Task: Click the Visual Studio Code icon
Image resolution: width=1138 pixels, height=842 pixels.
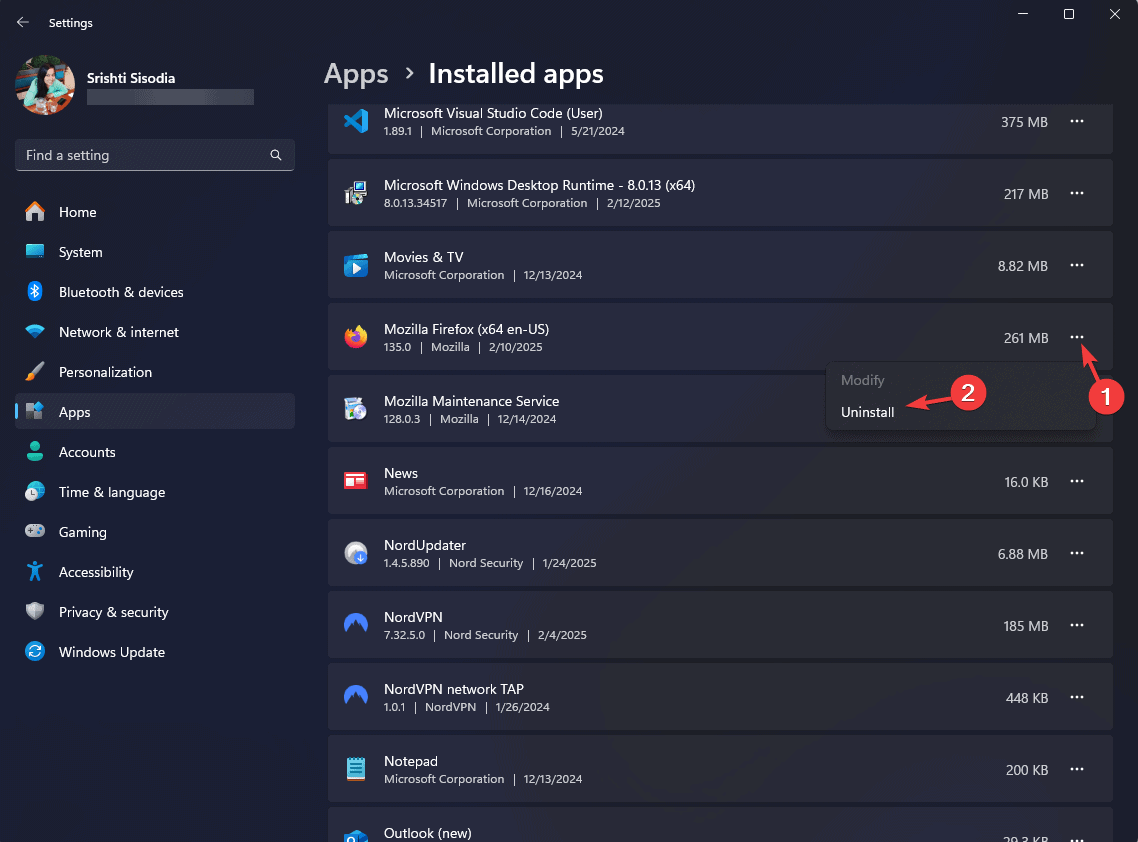Action: [x=356, y=122]
